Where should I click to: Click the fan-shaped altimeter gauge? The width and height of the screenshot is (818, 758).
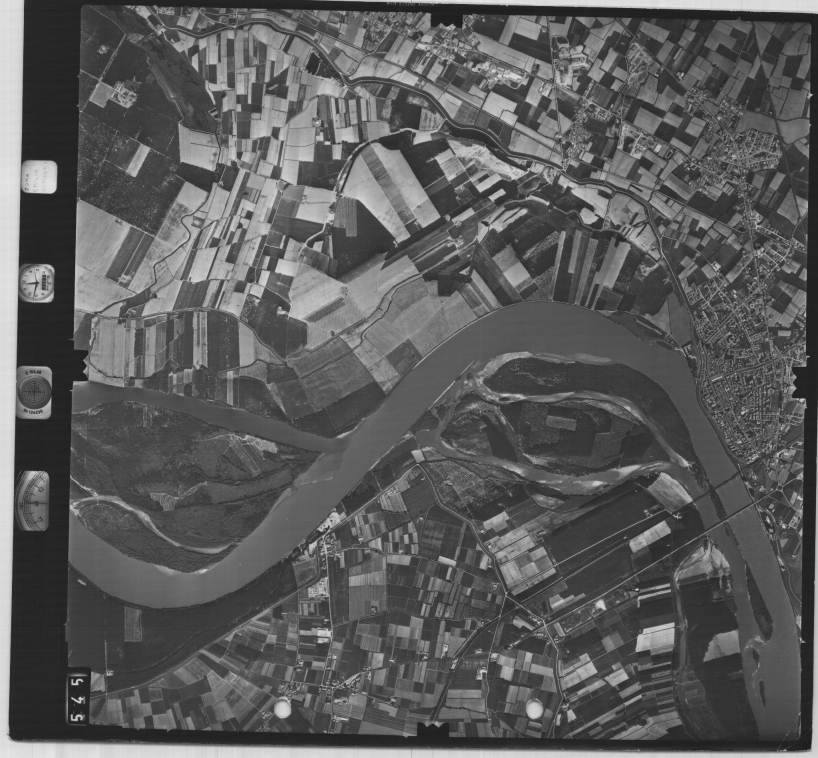[x=32, y=501]
